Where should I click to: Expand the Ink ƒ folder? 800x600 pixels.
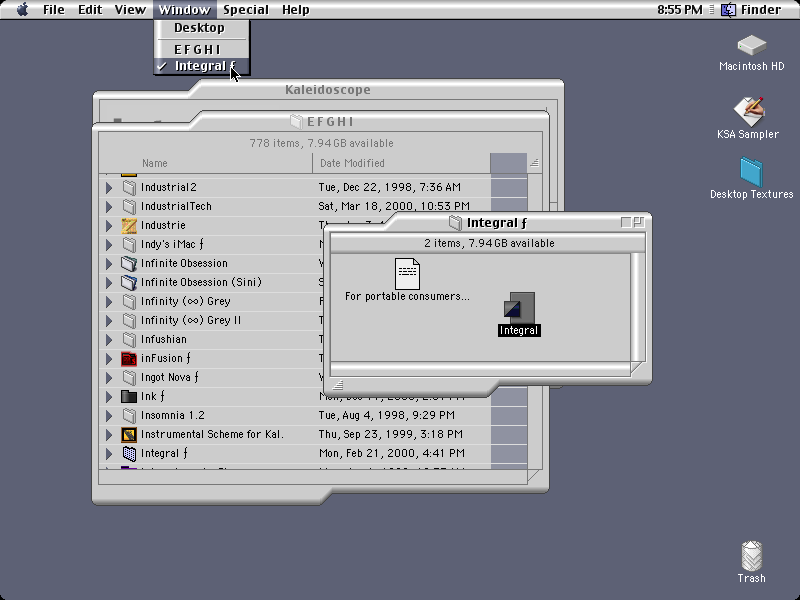[109, 396]
